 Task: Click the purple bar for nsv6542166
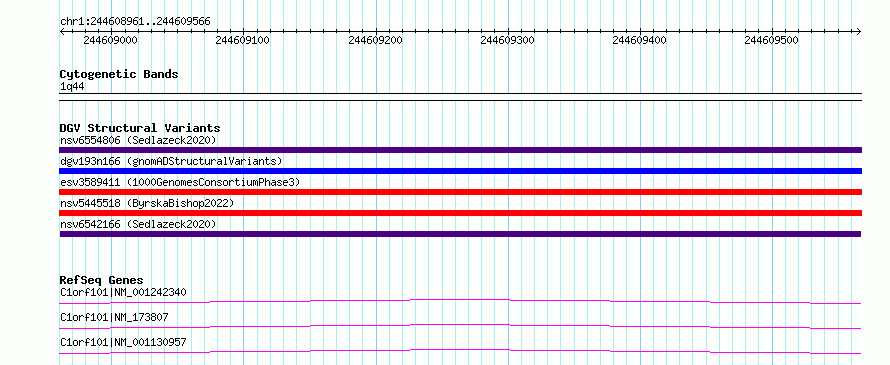(460, 234)
